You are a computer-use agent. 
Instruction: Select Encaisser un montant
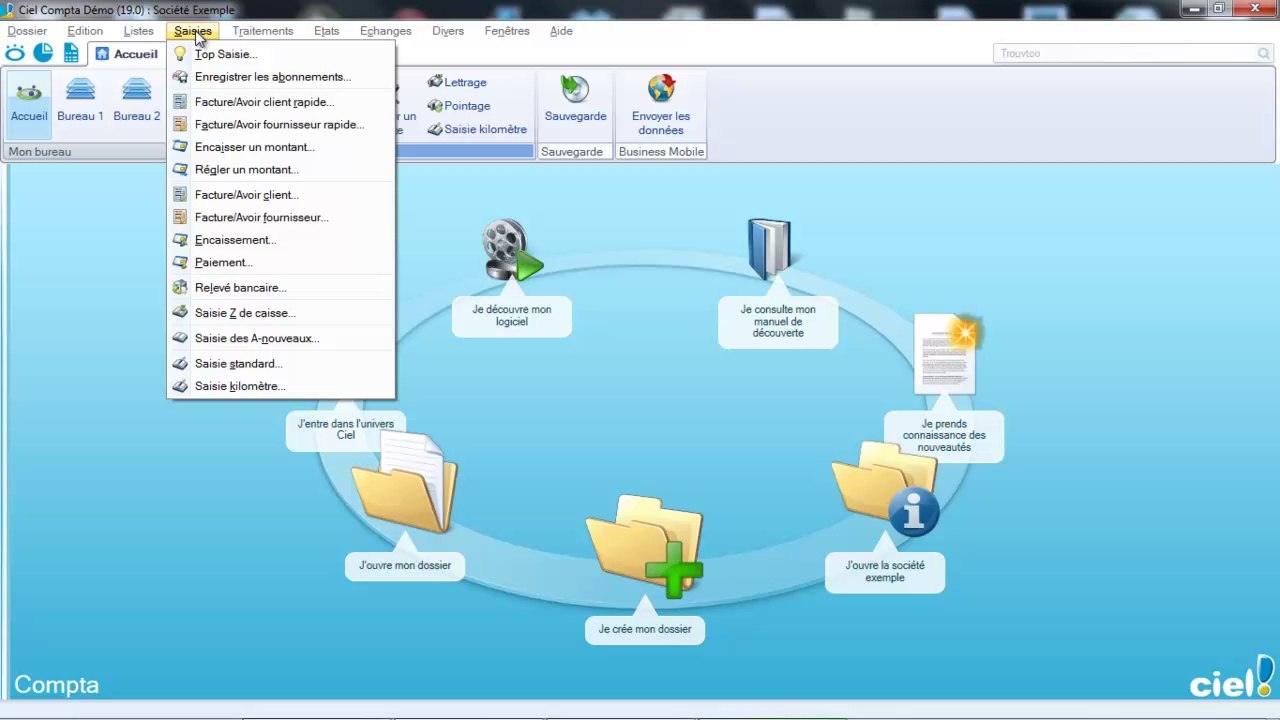tap(281, 147)
